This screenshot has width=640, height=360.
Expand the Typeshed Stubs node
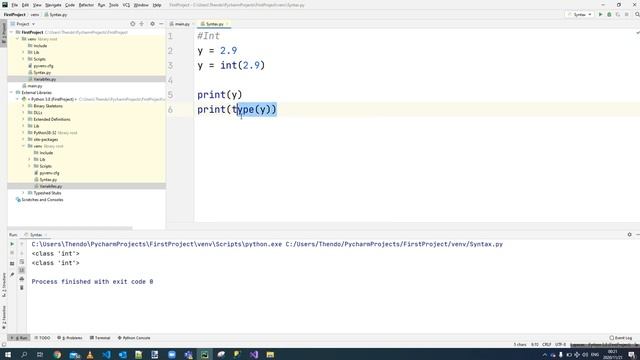(x=24, y=193)
